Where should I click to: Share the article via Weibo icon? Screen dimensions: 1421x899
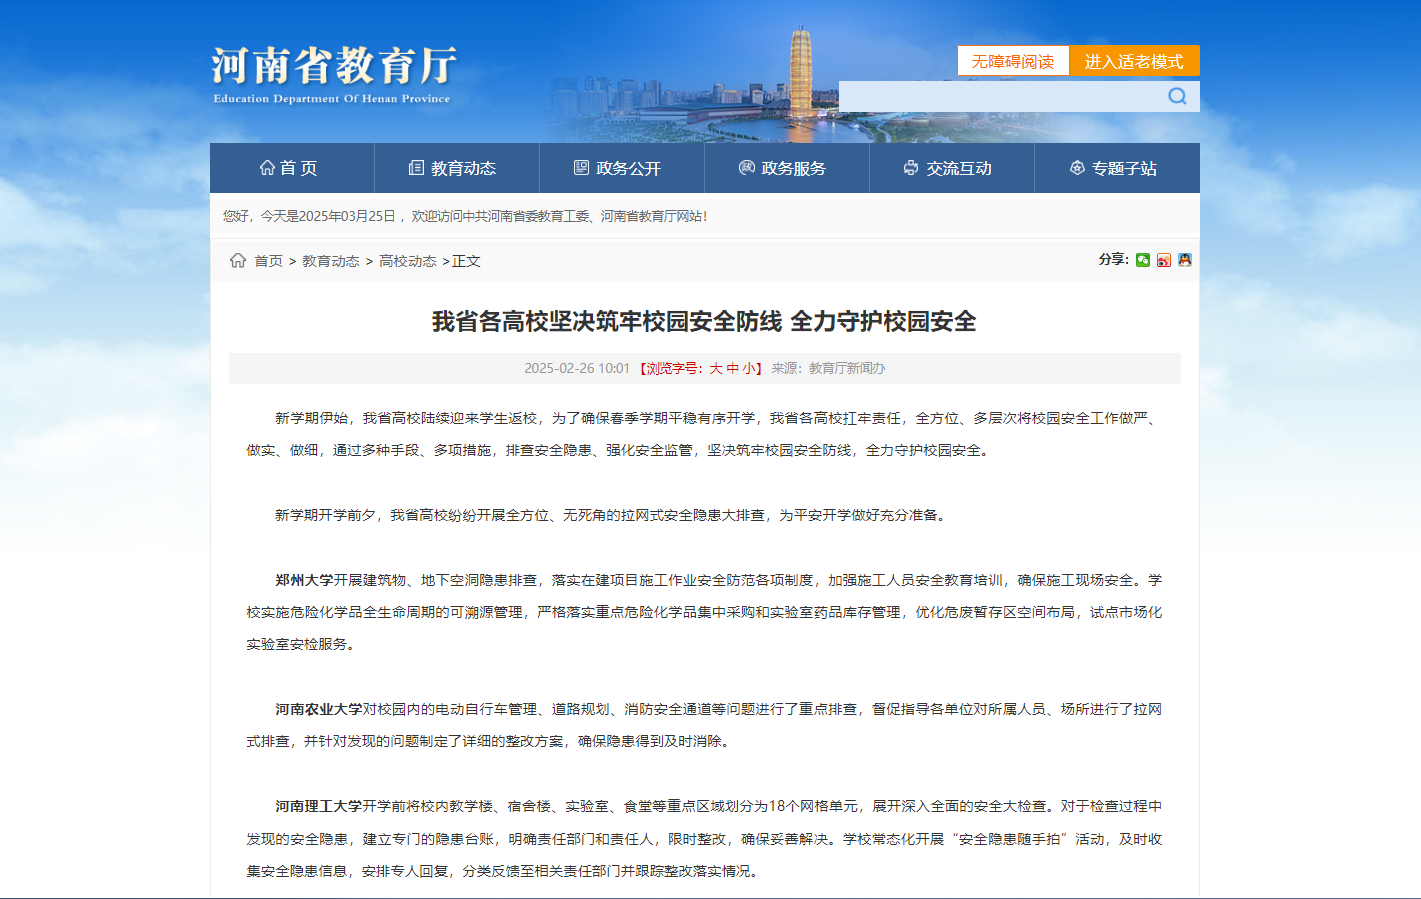coord(1163,260)
